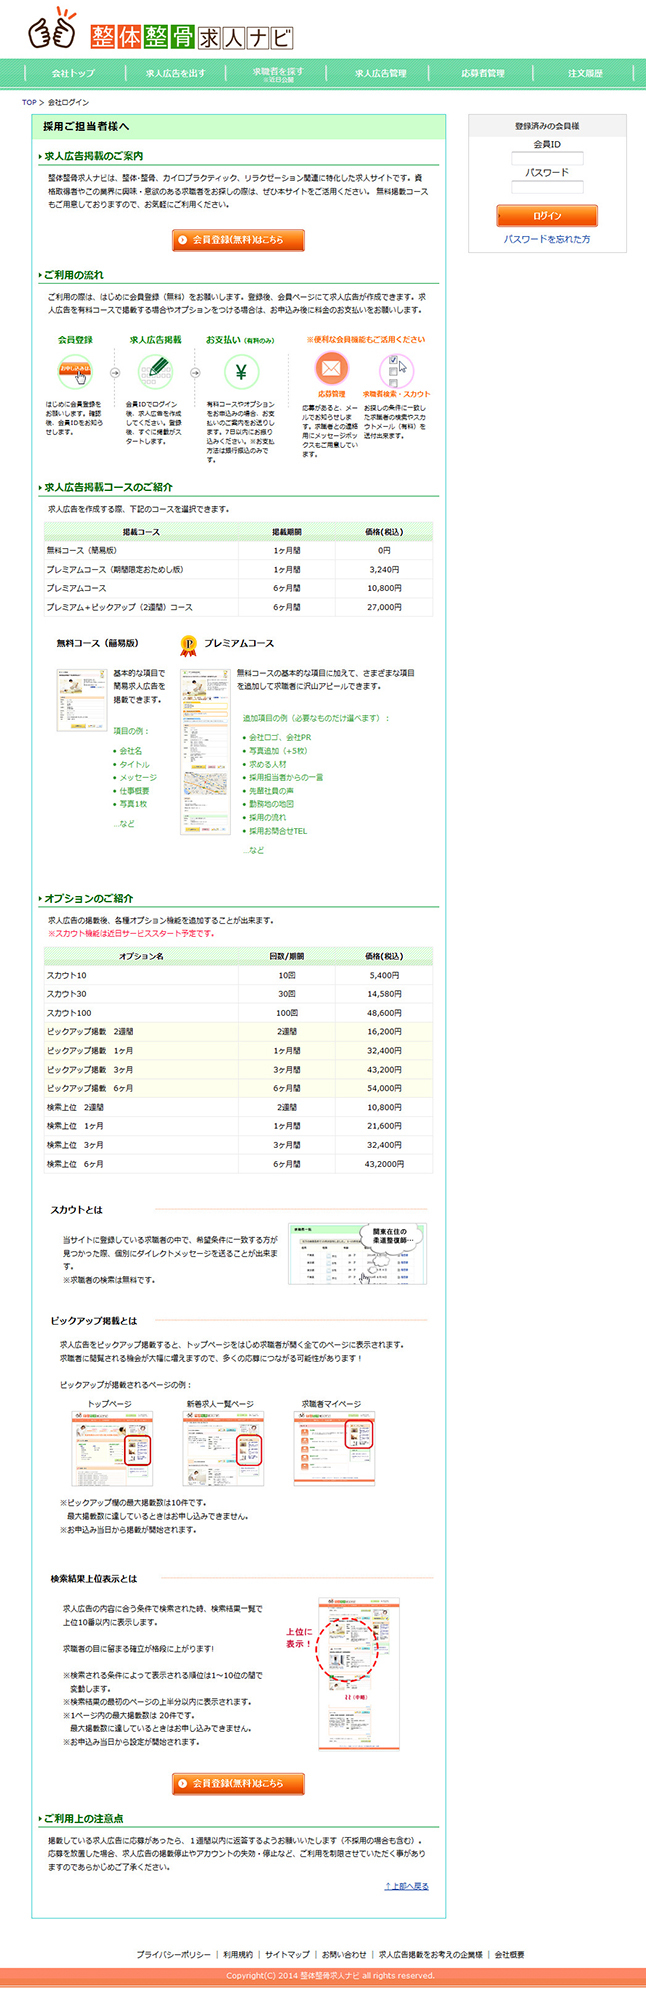
Task: Click the 27,000円 price cell
Action: click(x=384, y=607)
